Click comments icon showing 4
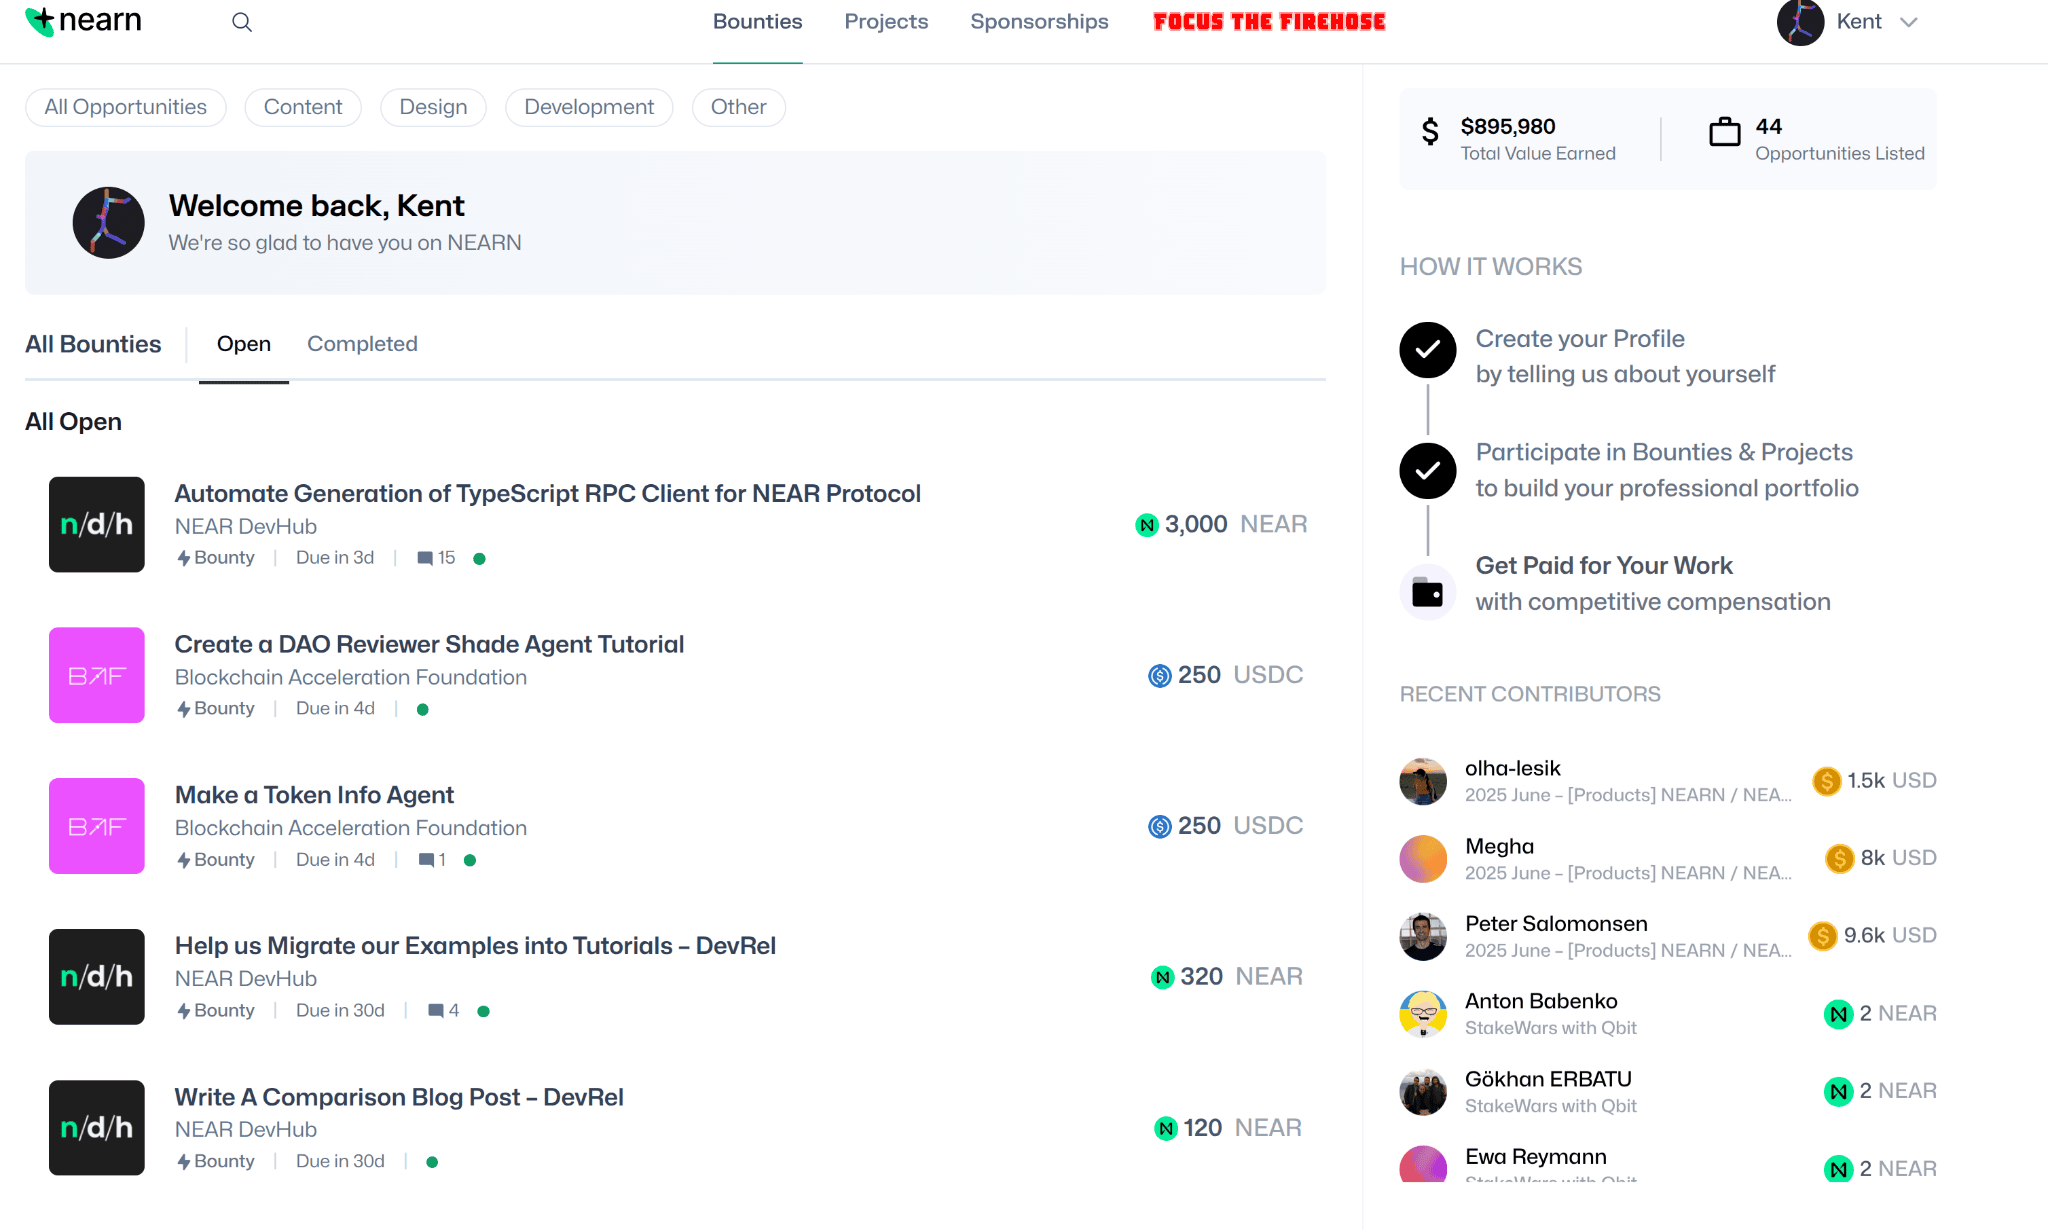This screenshot has height=1230, width=2048. pyautogui.click(x=436, y=1011)
